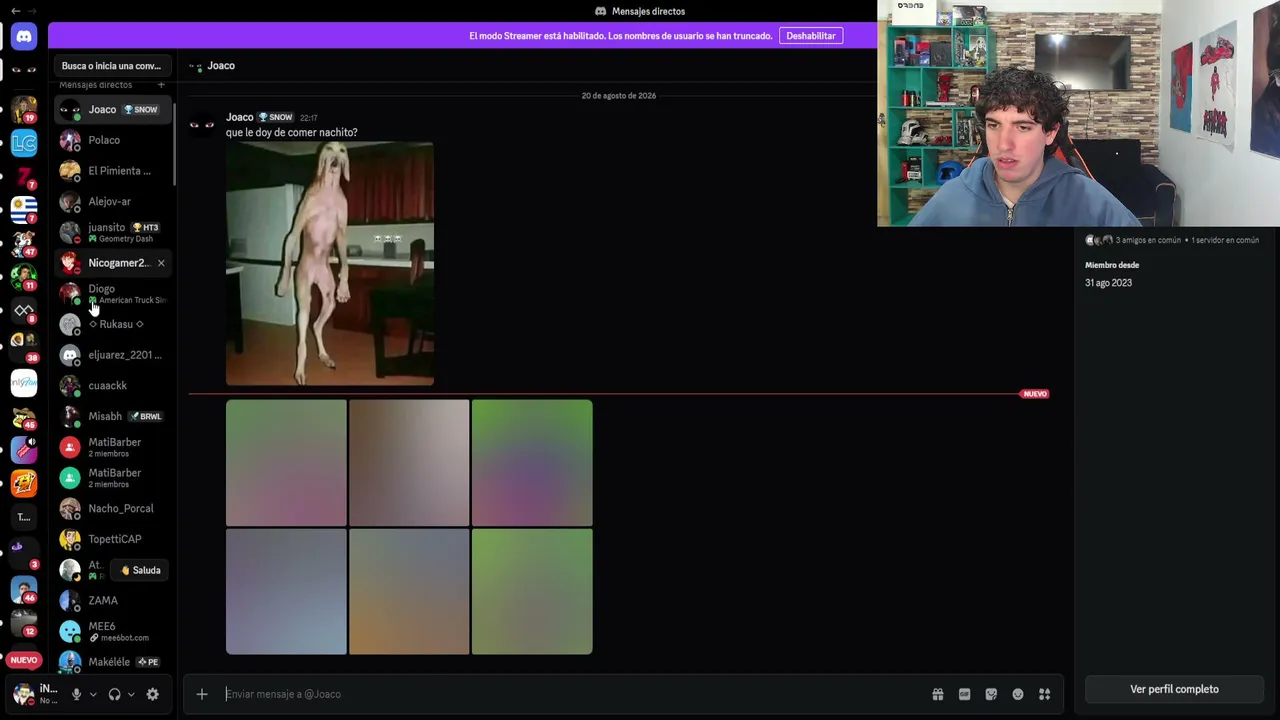
Task: Open El Pimienta conversation
Action: click(113, 171)
